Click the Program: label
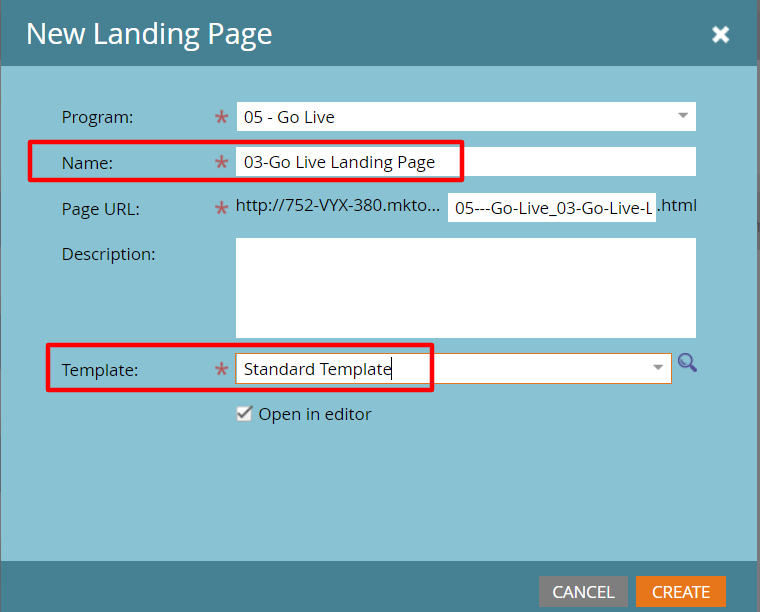The width and height of the screenshot is (760, 612). pos(97,117)
